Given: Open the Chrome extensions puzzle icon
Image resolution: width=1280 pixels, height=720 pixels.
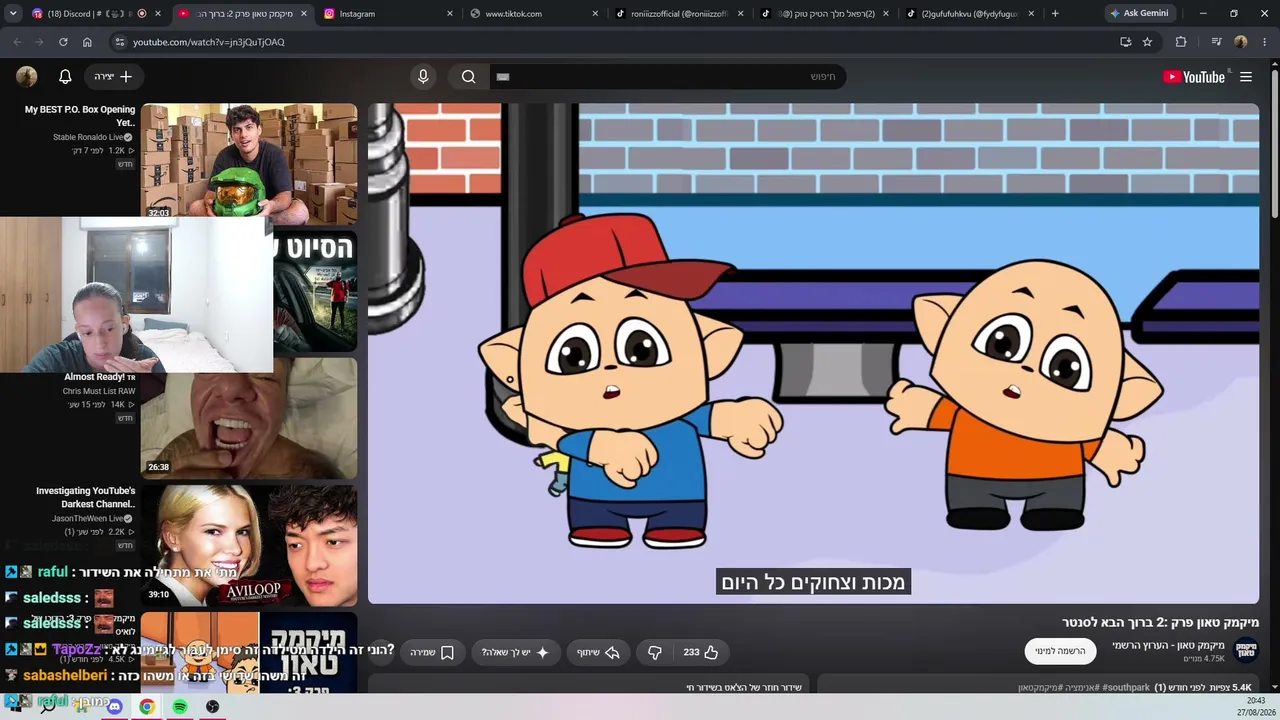Looking at the screenshot, I should [1181, 42].
